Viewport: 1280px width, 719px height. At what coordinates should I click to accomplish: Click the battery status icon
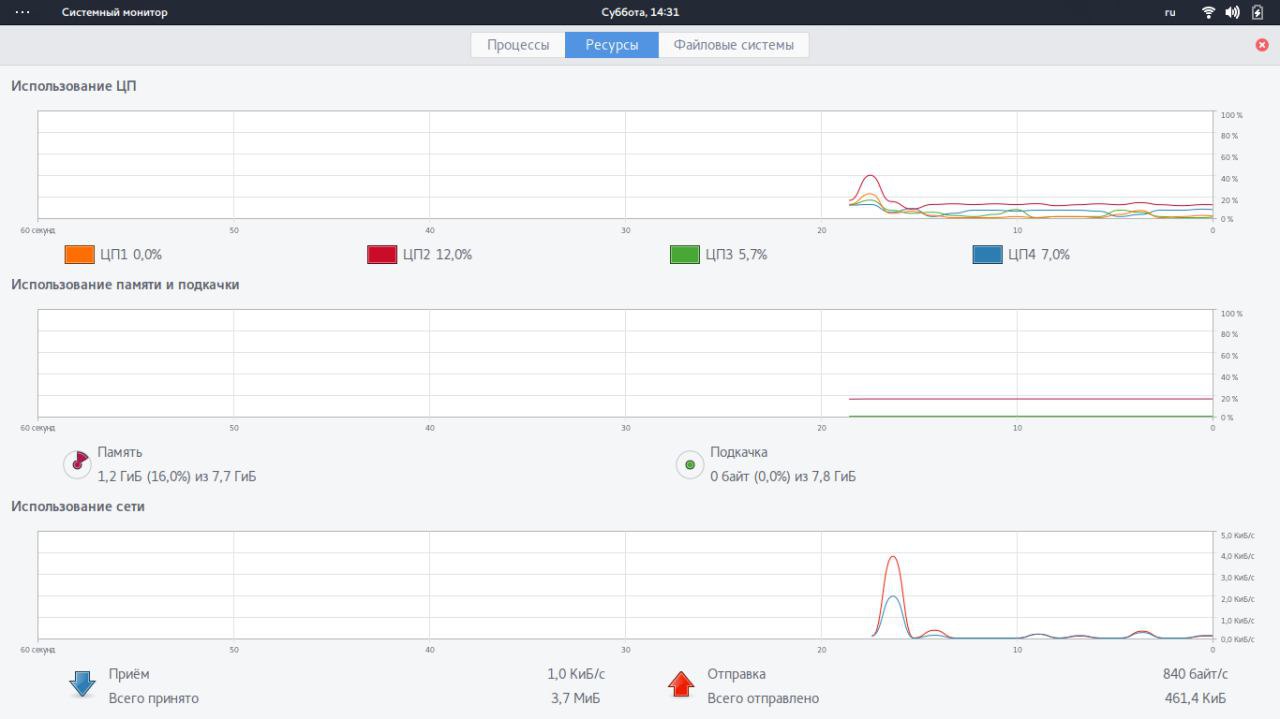pyautogui.click(x=1258, y=12)
